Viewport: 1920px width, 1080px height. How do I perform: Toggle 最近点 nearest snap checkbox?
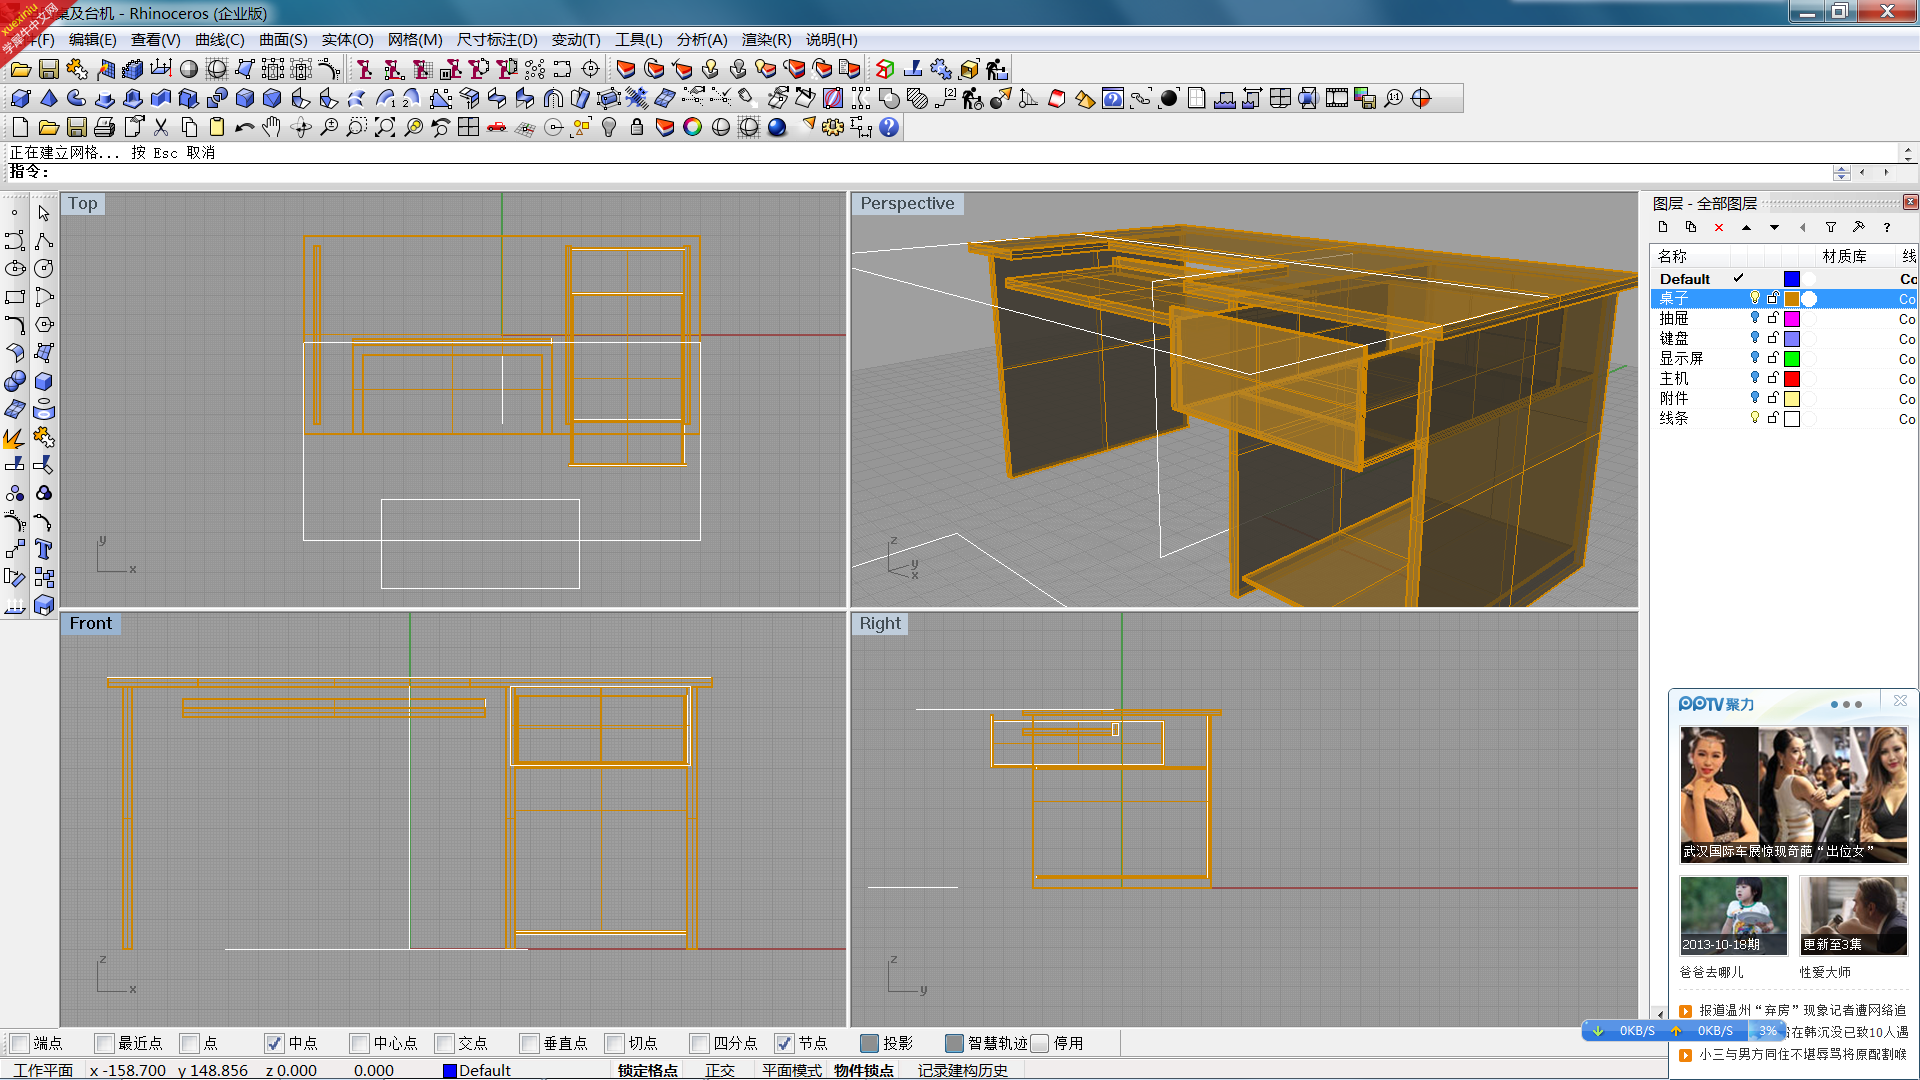click(104, 1043)
